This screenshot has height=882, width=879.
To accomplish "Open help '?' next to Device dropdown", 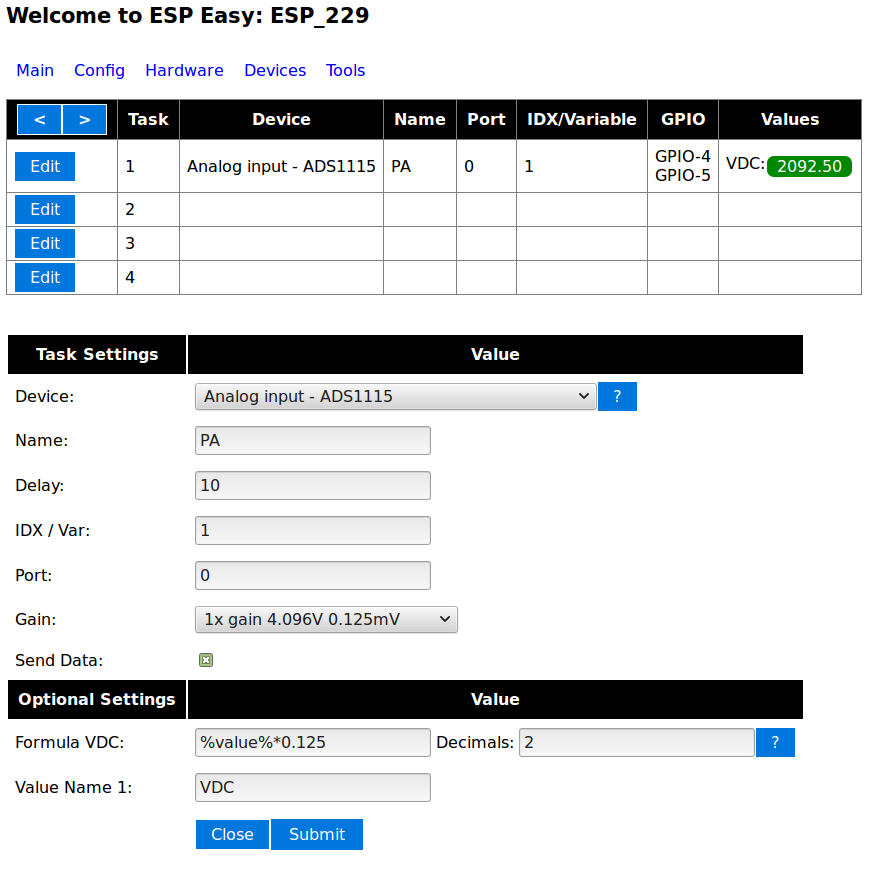I will pyautogui.click(x=617, y=397).
